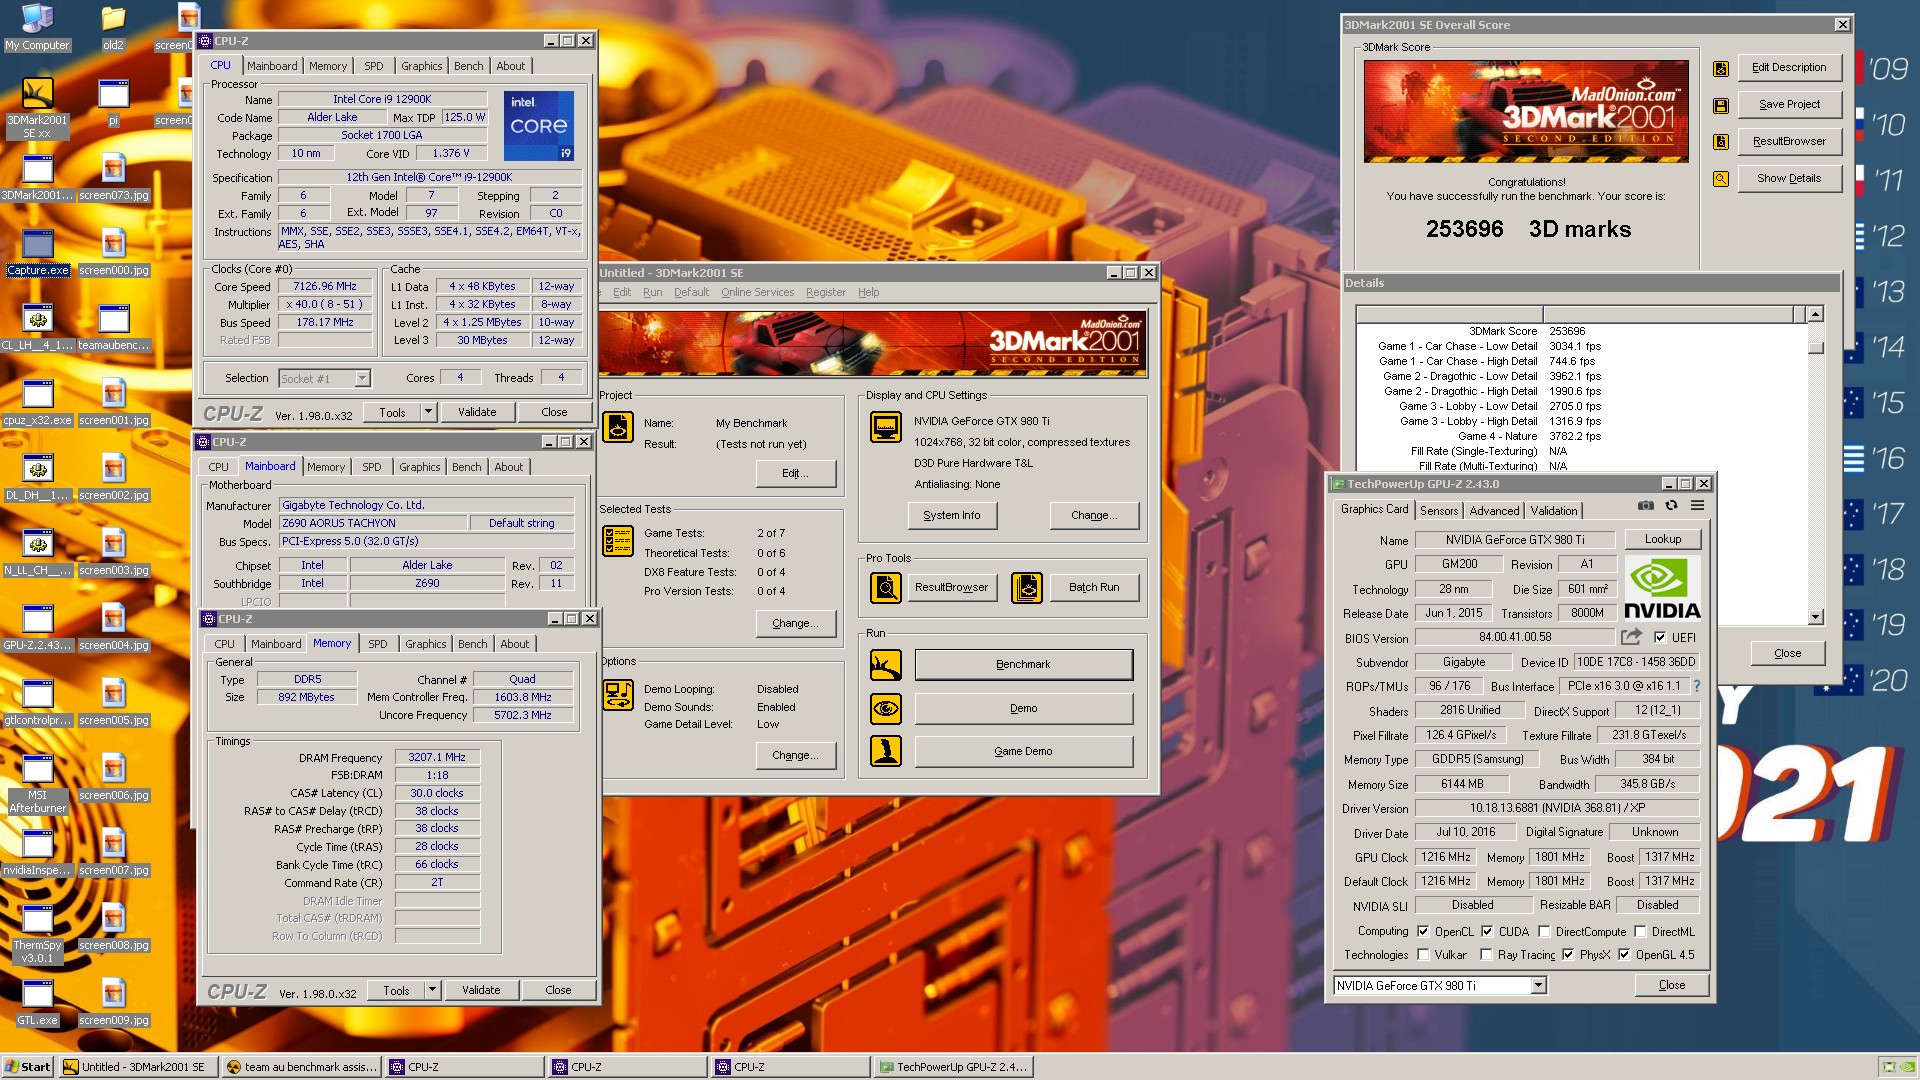
Task: Toggle the CUDA checkbox in GPU-Z
Action: (x=1487, y=931)
